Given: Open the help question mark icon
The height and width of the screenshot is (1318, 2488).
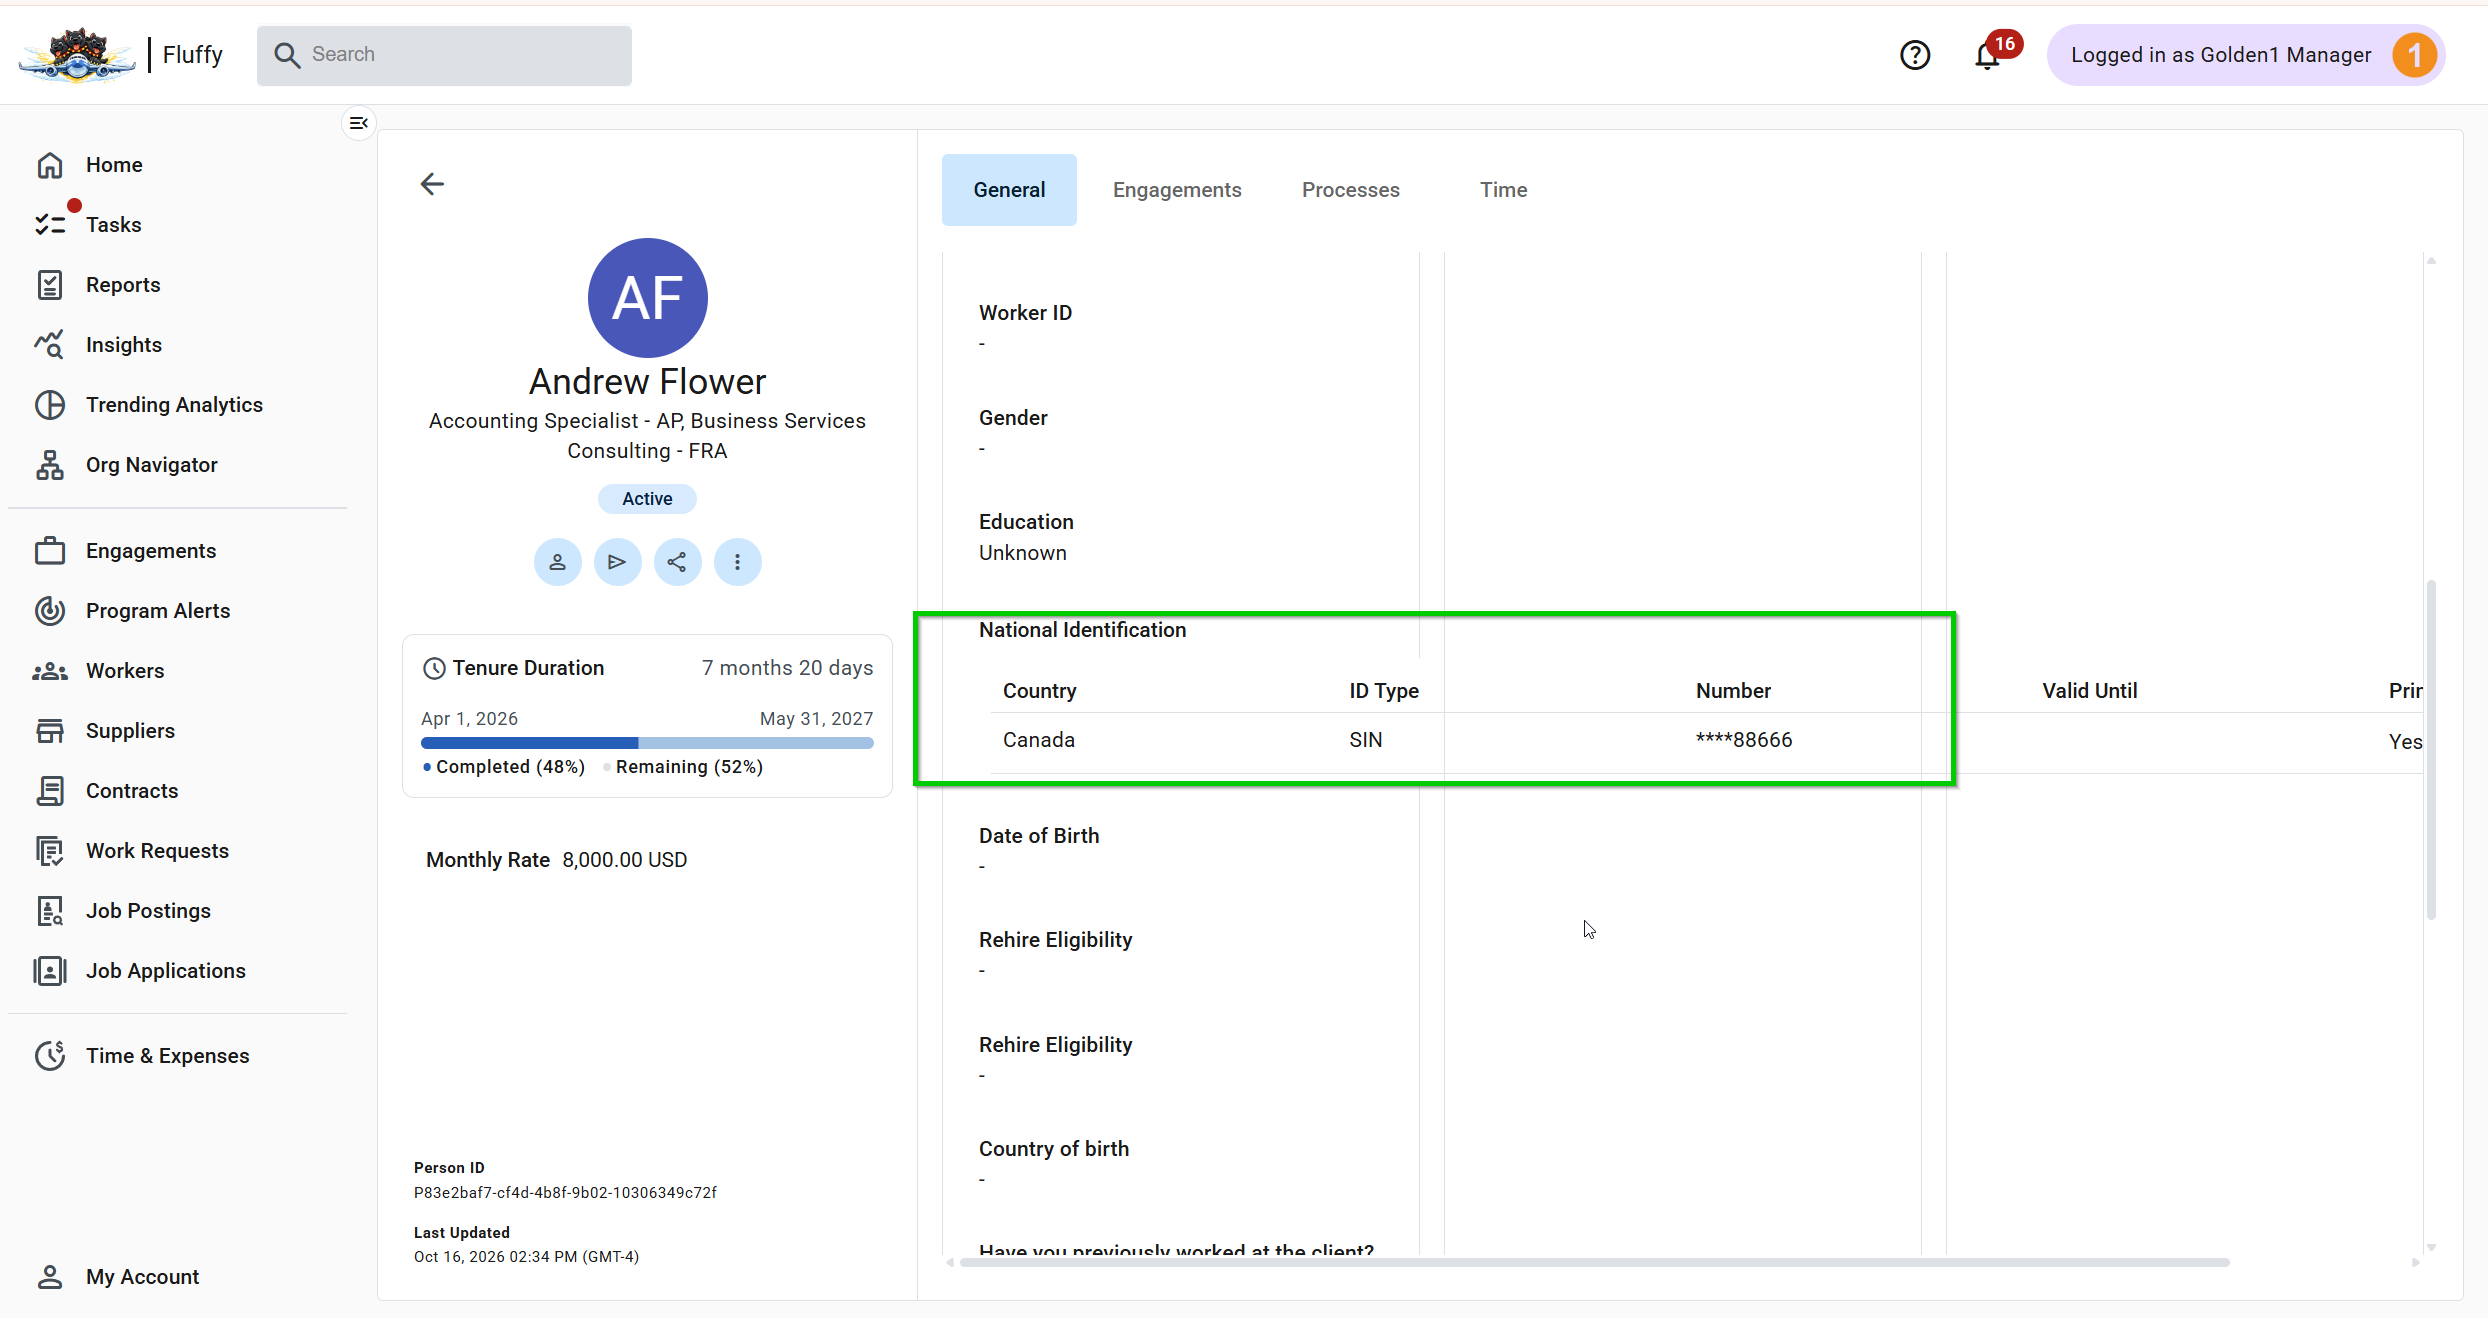Looking at the screenshot, I should (1915, 55).
